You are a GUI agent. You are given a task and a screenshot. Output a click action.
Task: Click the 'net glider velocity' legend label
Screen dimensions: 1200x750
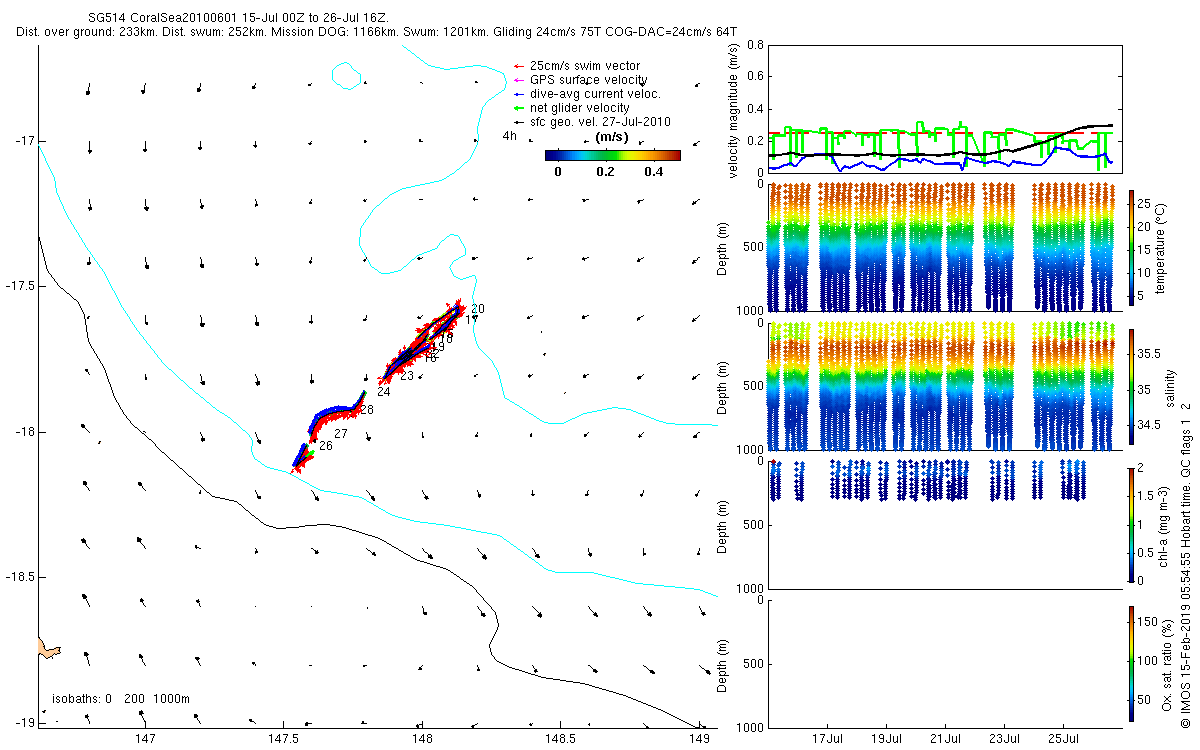click(580, 108)
